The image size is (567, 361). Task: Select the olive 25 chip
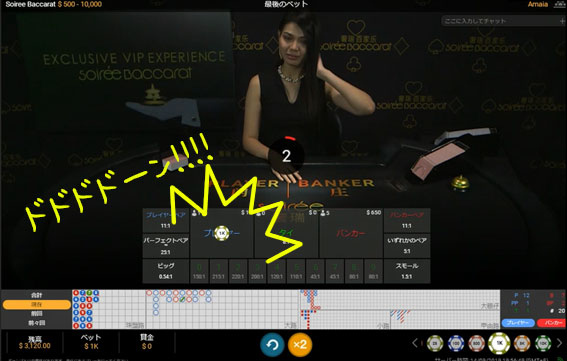435,343
